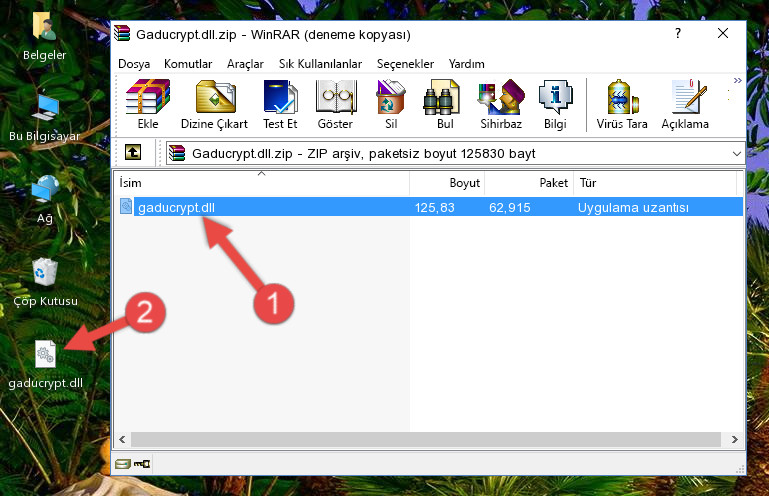Open the Yardım menu
Viewport: 769px width, 496px height.
click(x=466, y=64)
